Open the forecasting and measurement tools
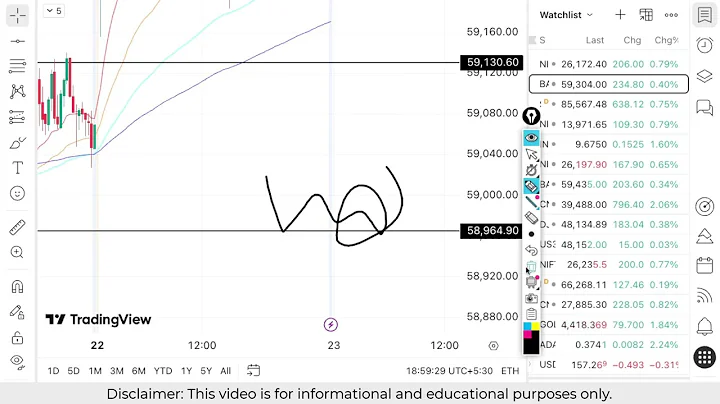 coord(17,118)
